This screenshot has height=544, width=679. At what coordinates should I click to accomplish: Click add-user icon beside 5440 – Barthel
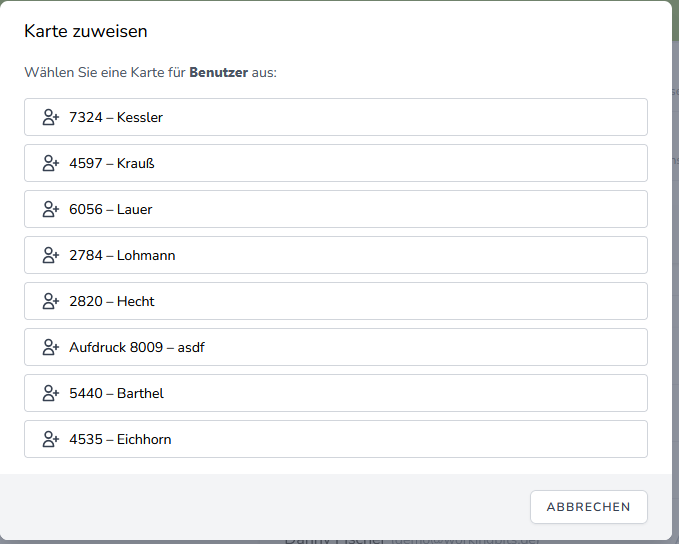51,393
